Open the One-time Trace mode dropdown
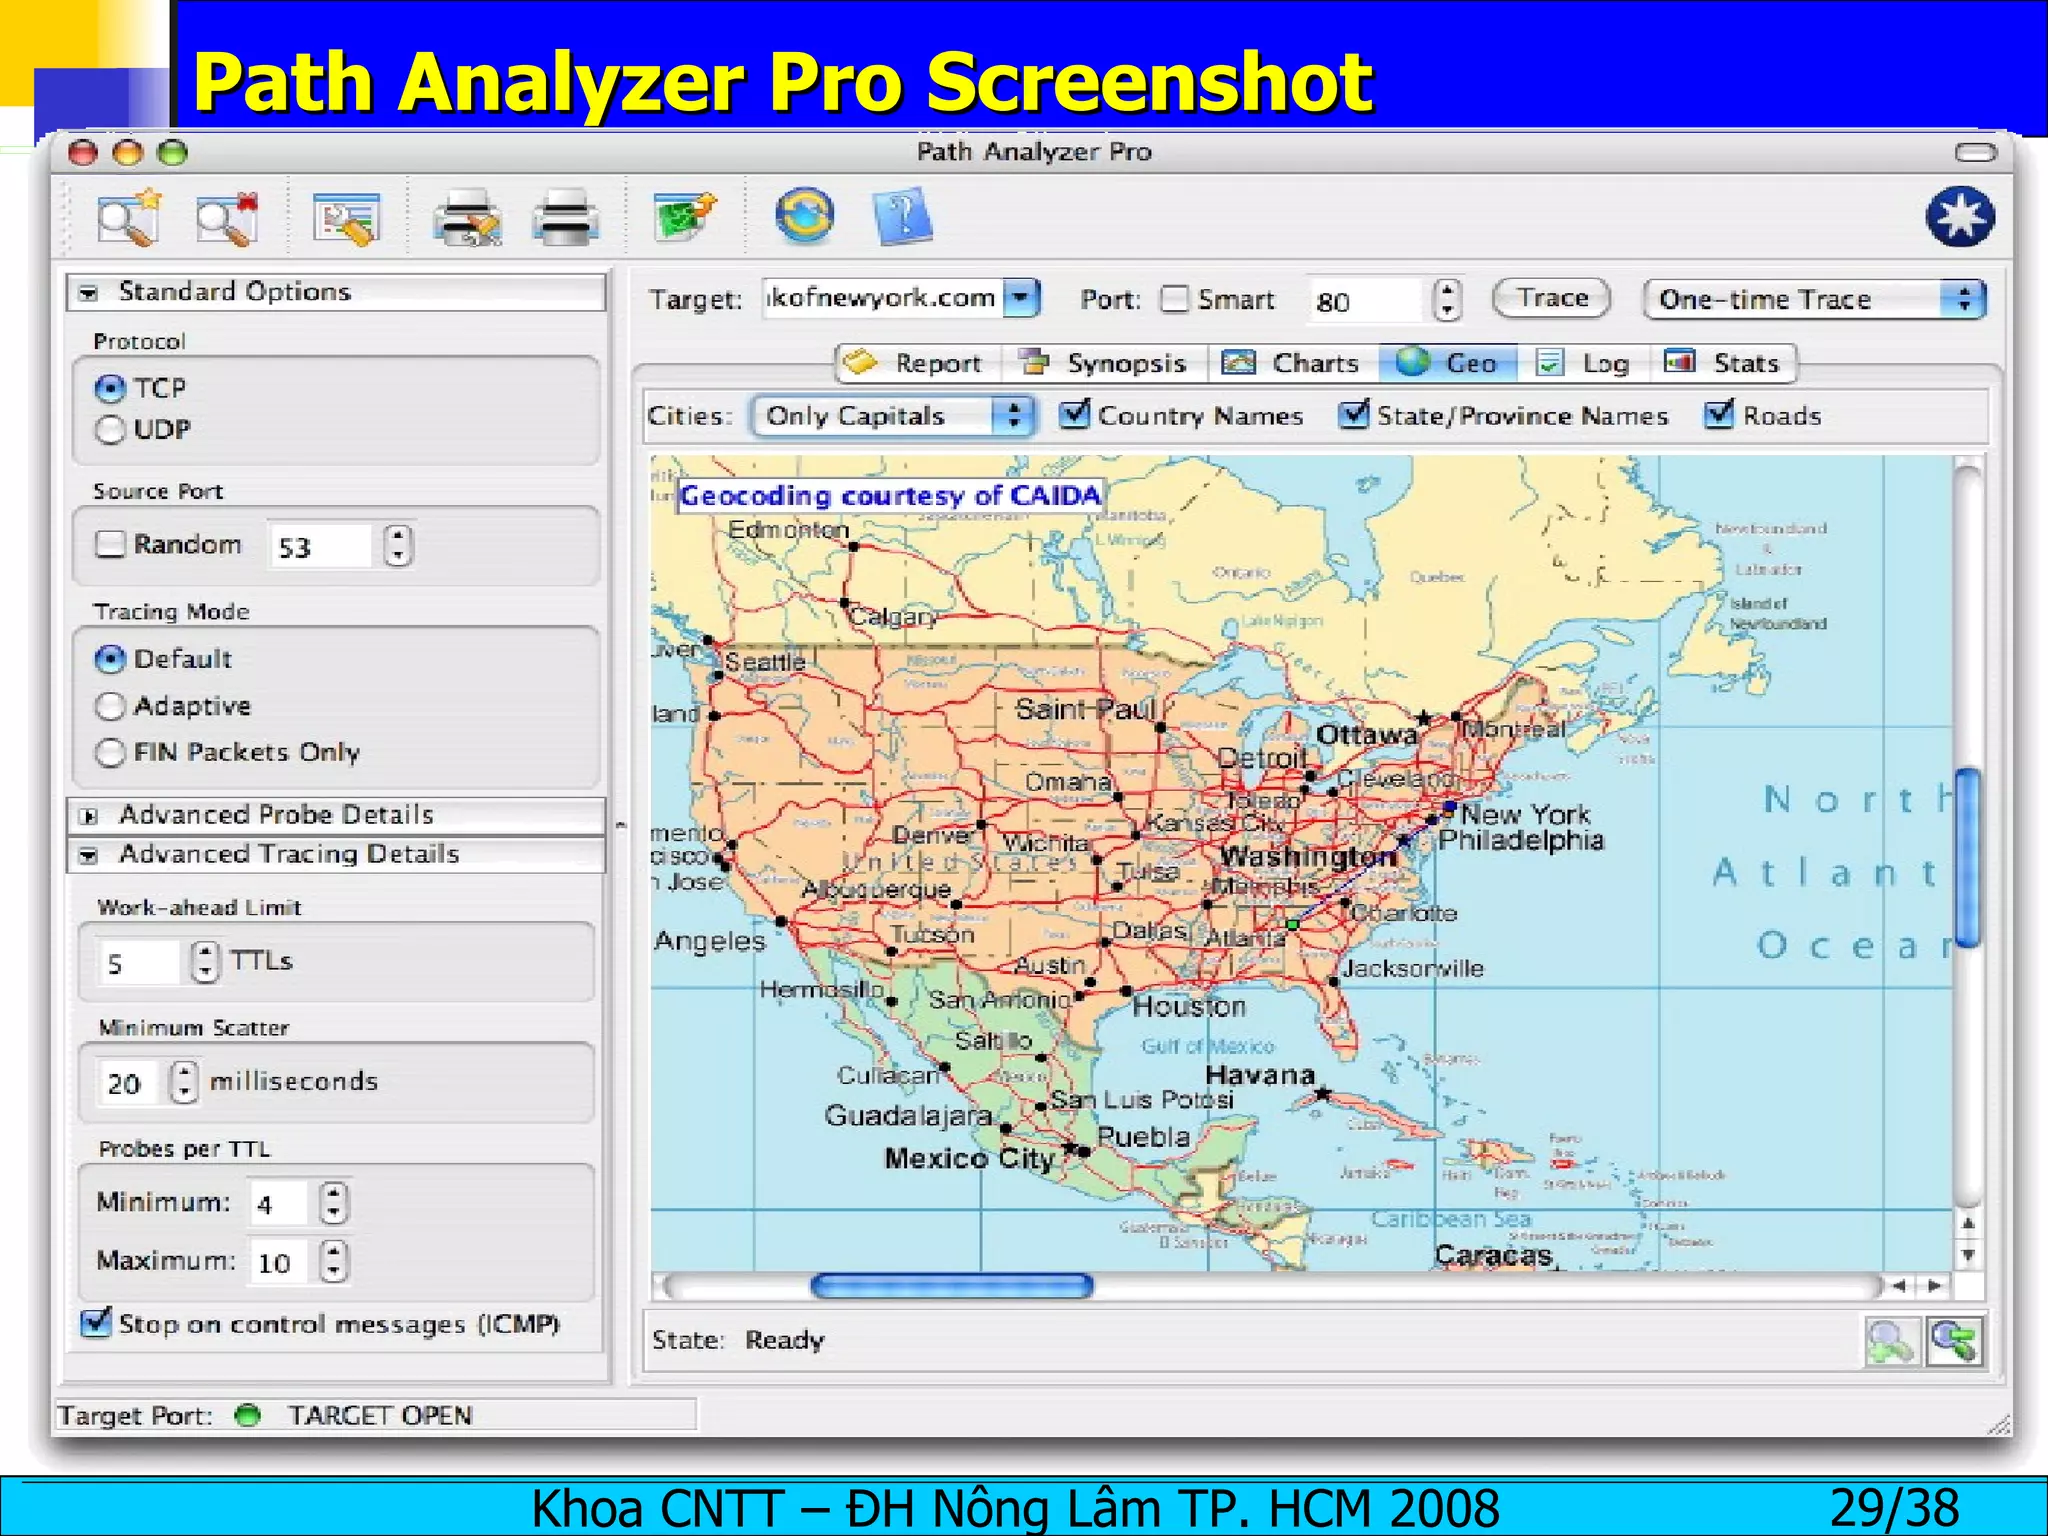Image resolution: width=2048 pixels, height=1536 pixels. click(1814, 299)
